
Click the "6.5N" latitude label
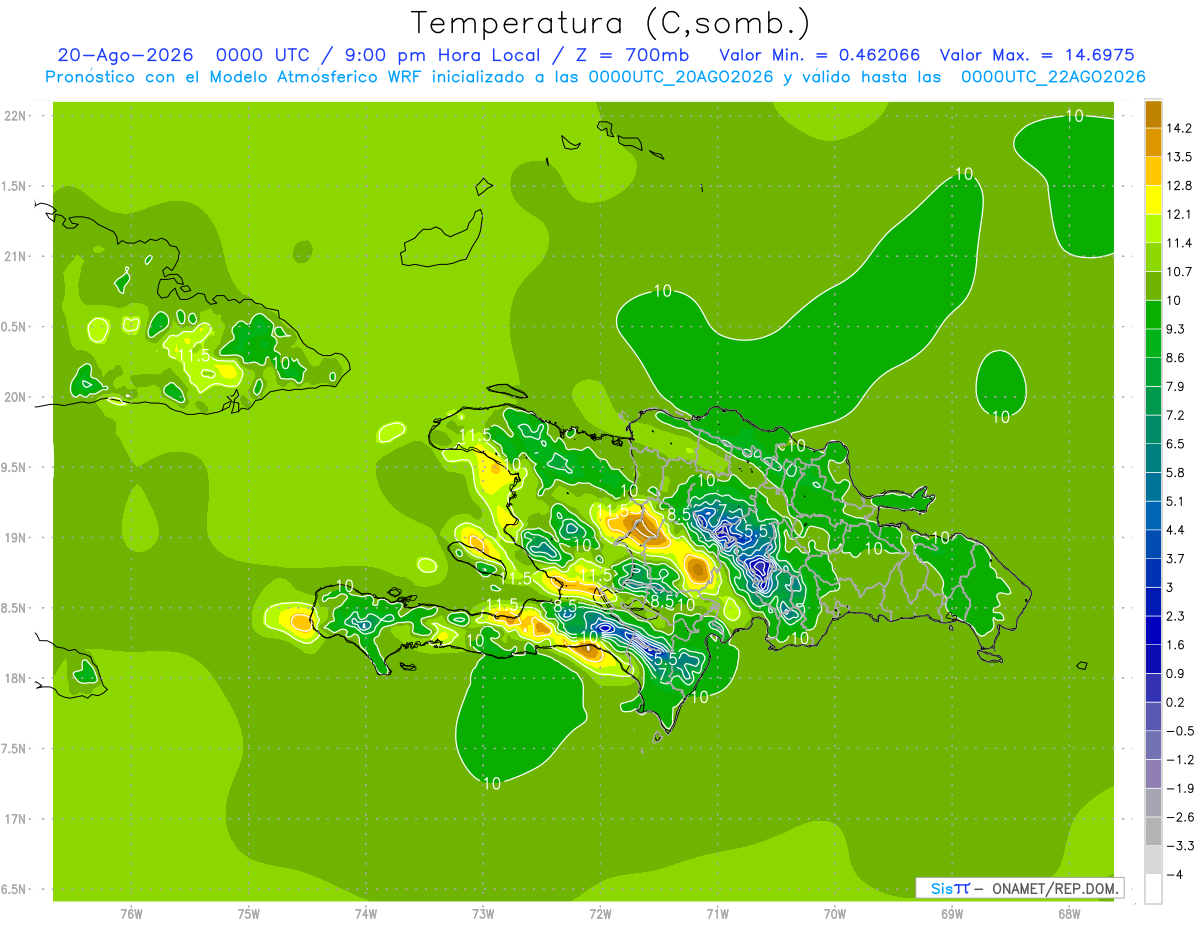[x=15, y=890]
